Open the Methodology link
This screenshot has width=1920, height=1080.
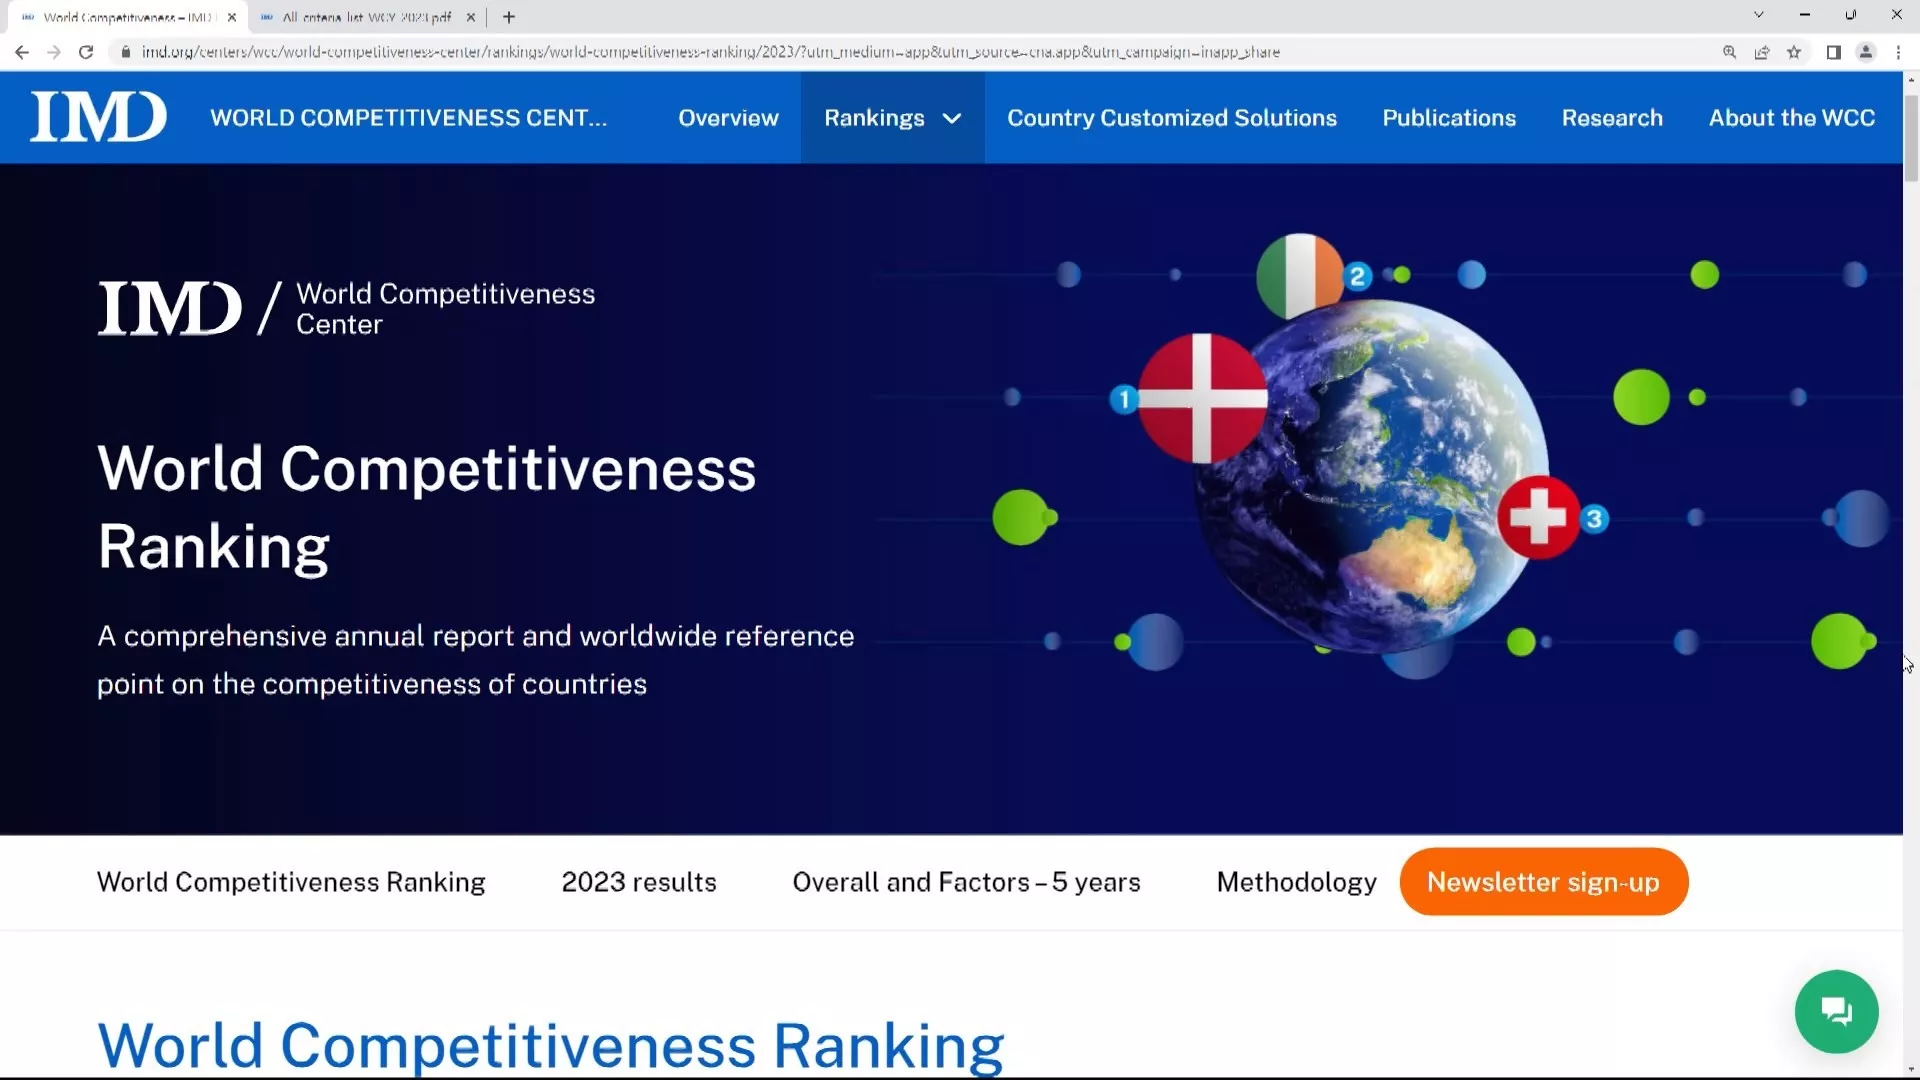(x=1296, y=882)
